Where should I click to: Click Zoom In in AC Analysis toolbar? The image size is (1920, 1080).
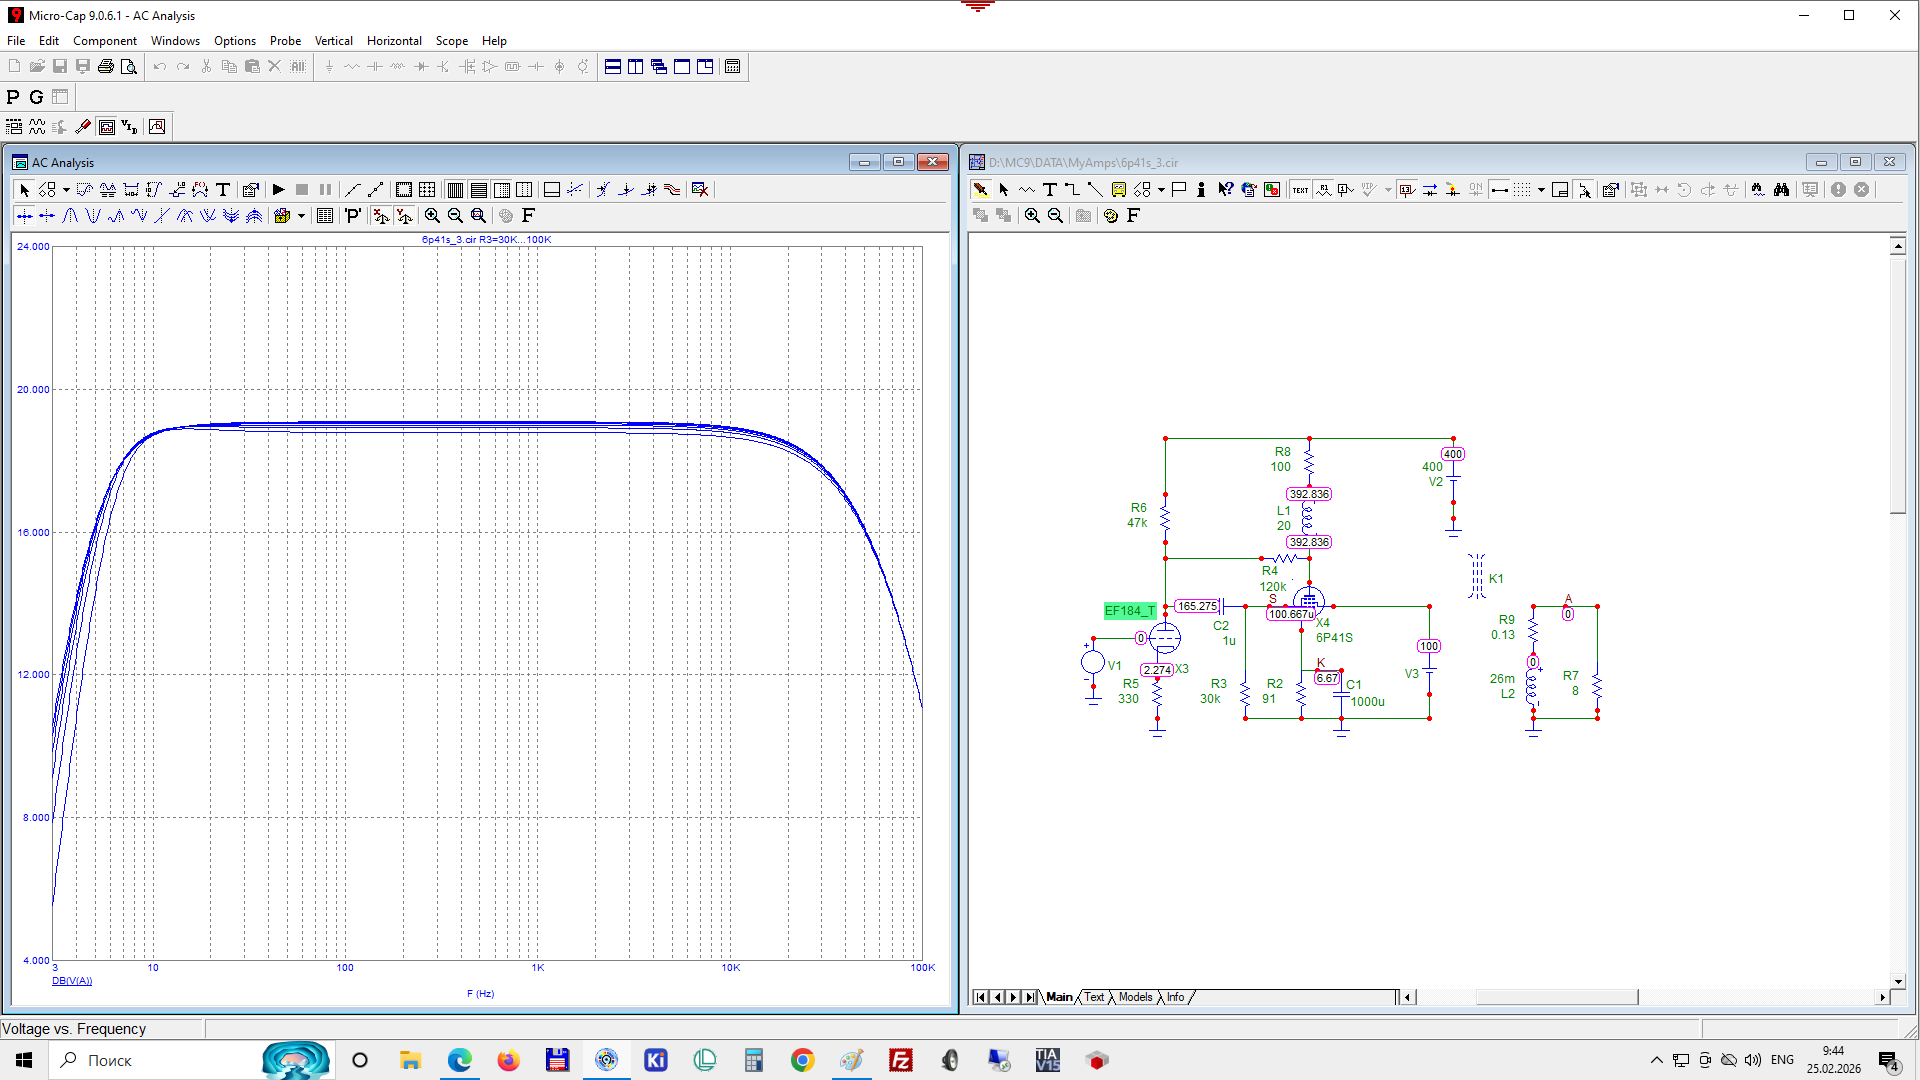tap(432, 216)
